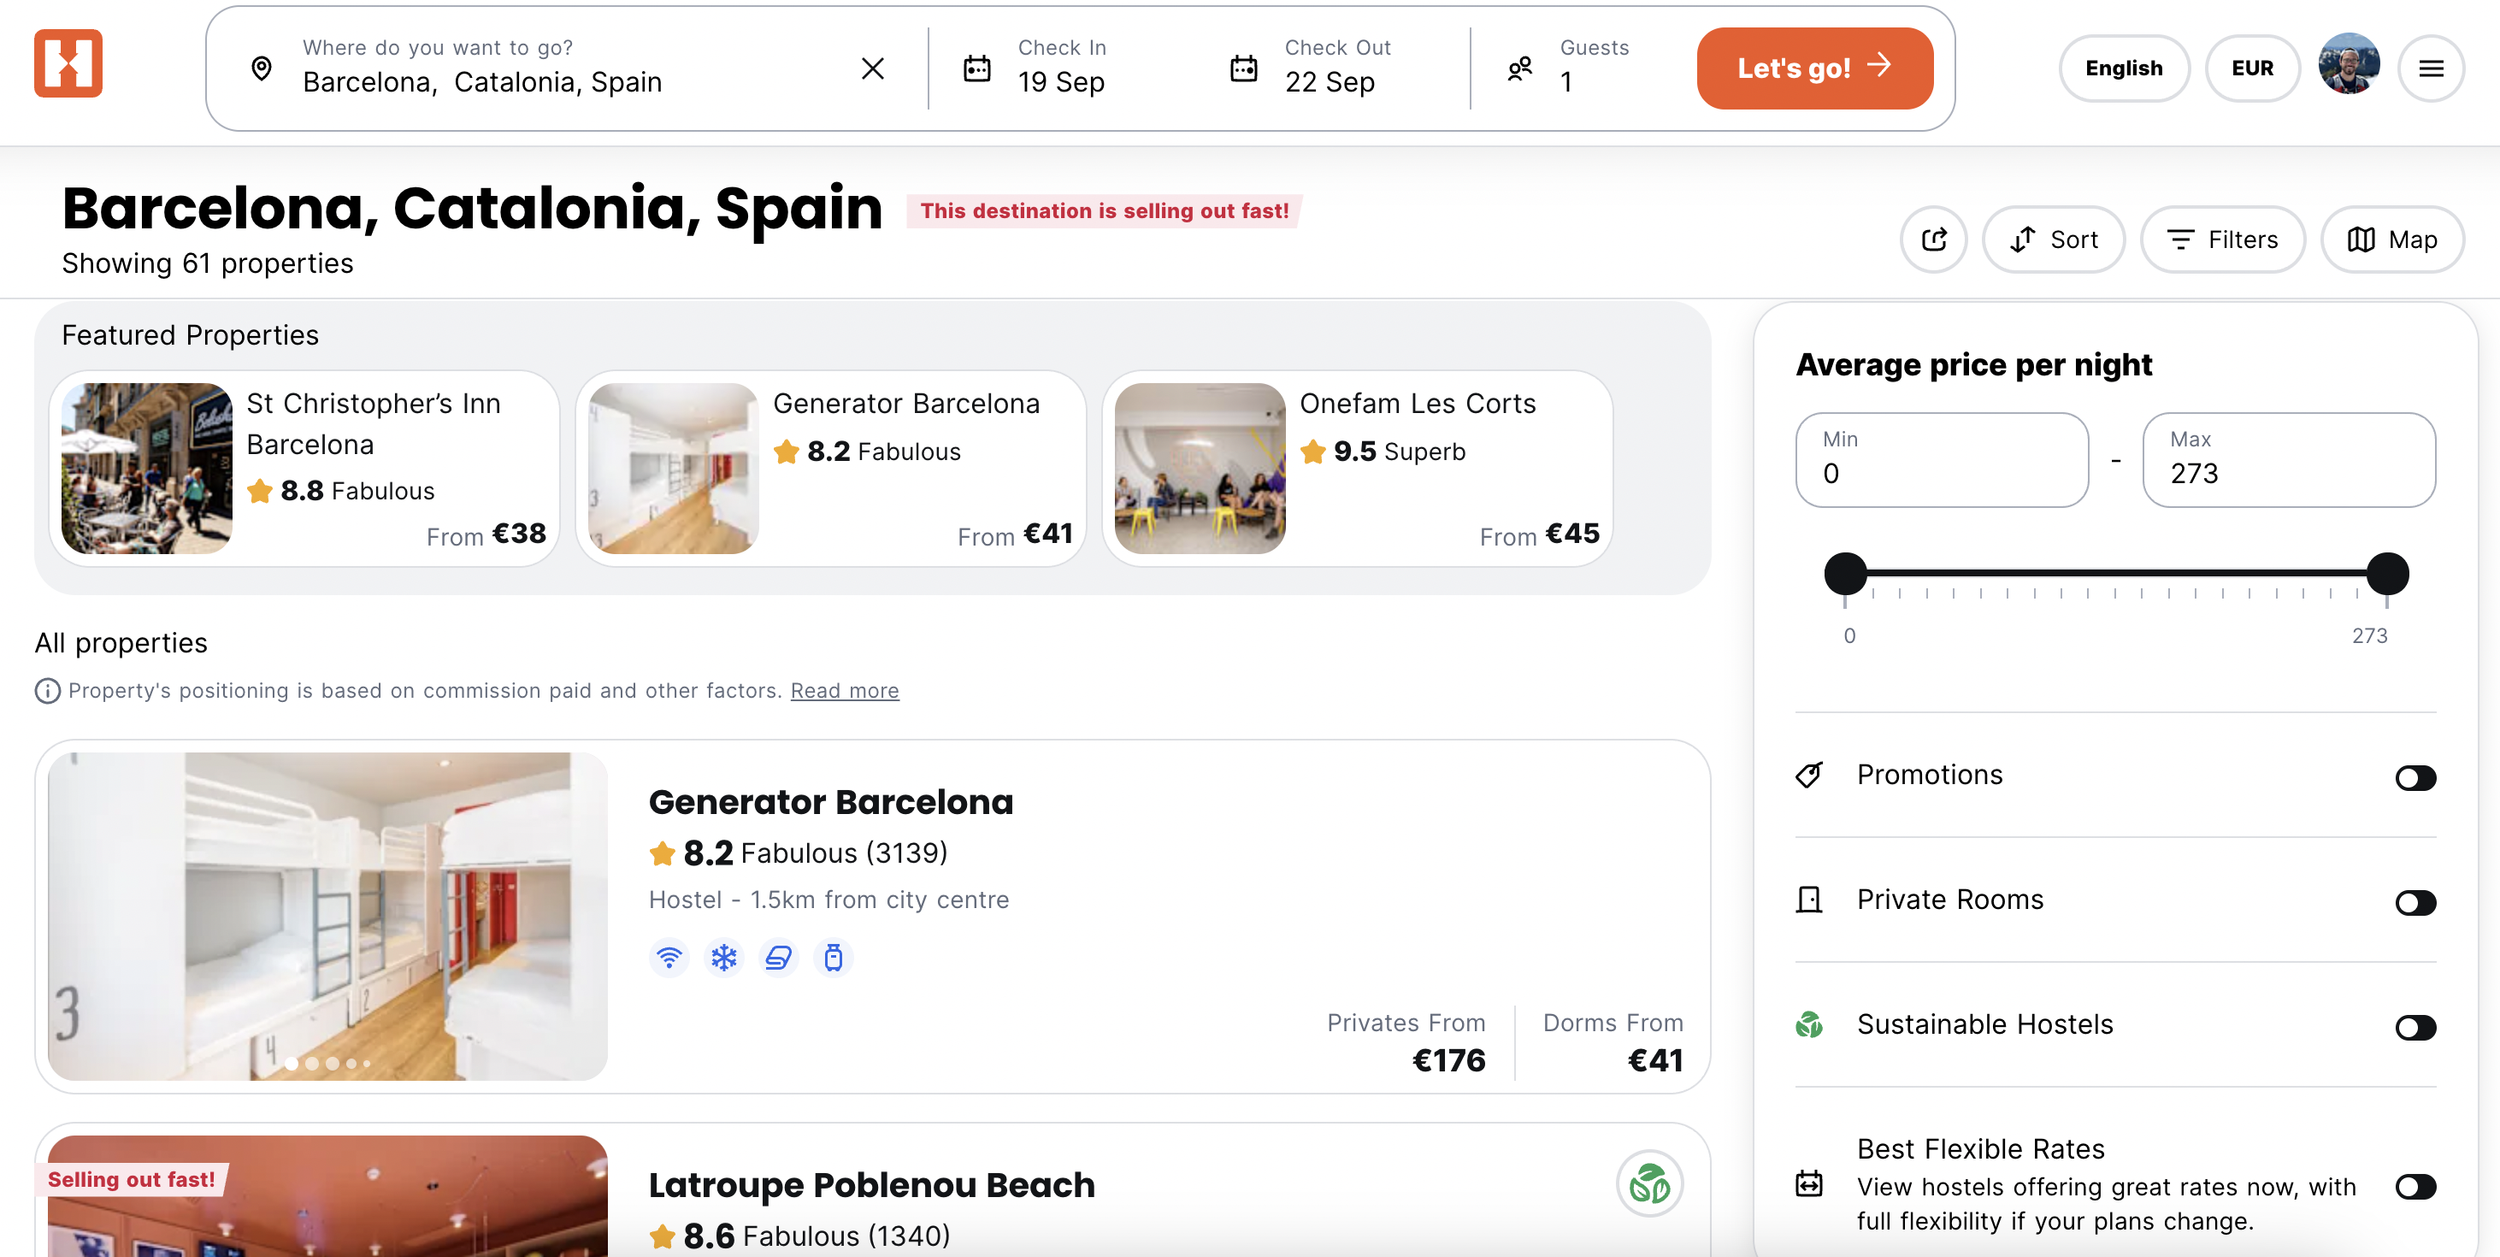Click the Check In calendar icon

[976, 68]
